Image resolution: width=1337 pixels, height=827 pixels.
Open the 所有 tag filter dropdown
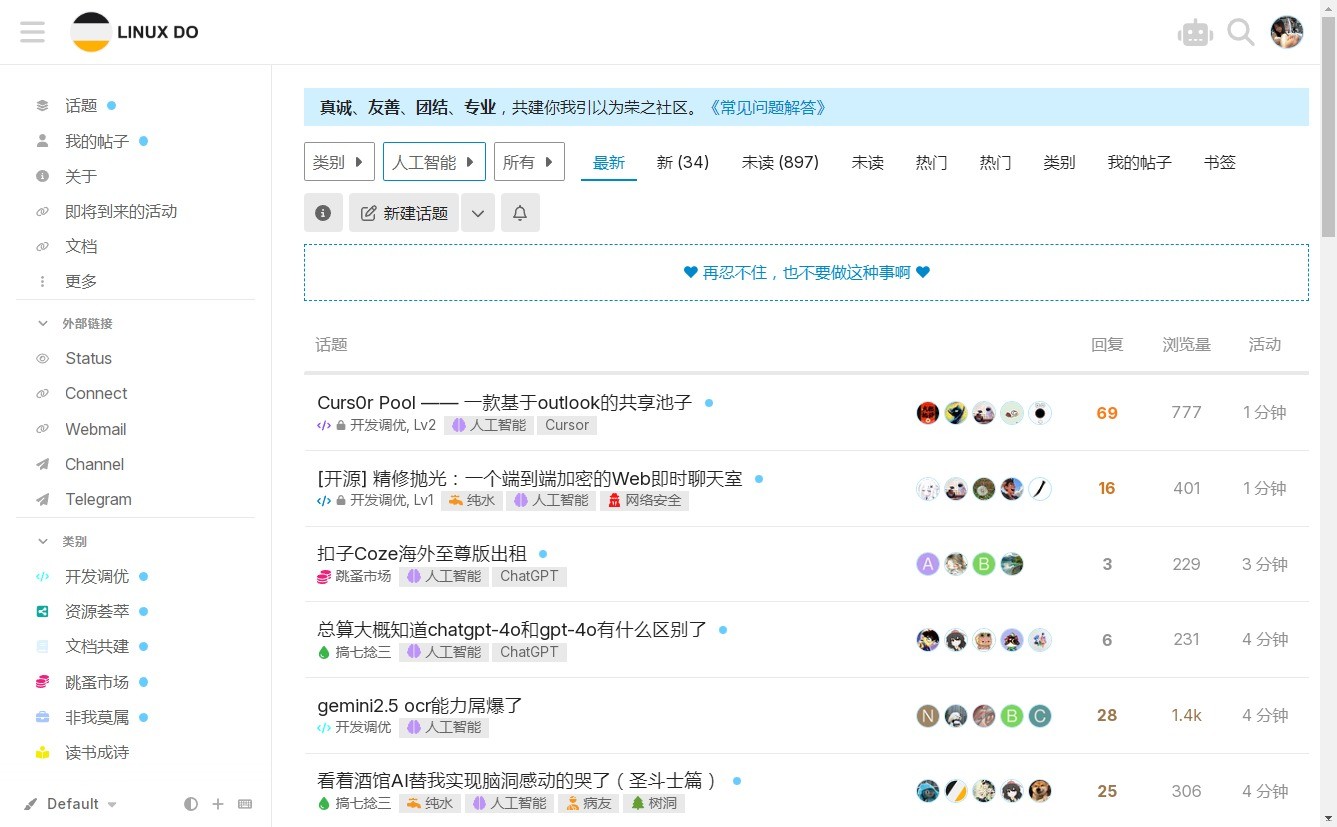[529, 162]
